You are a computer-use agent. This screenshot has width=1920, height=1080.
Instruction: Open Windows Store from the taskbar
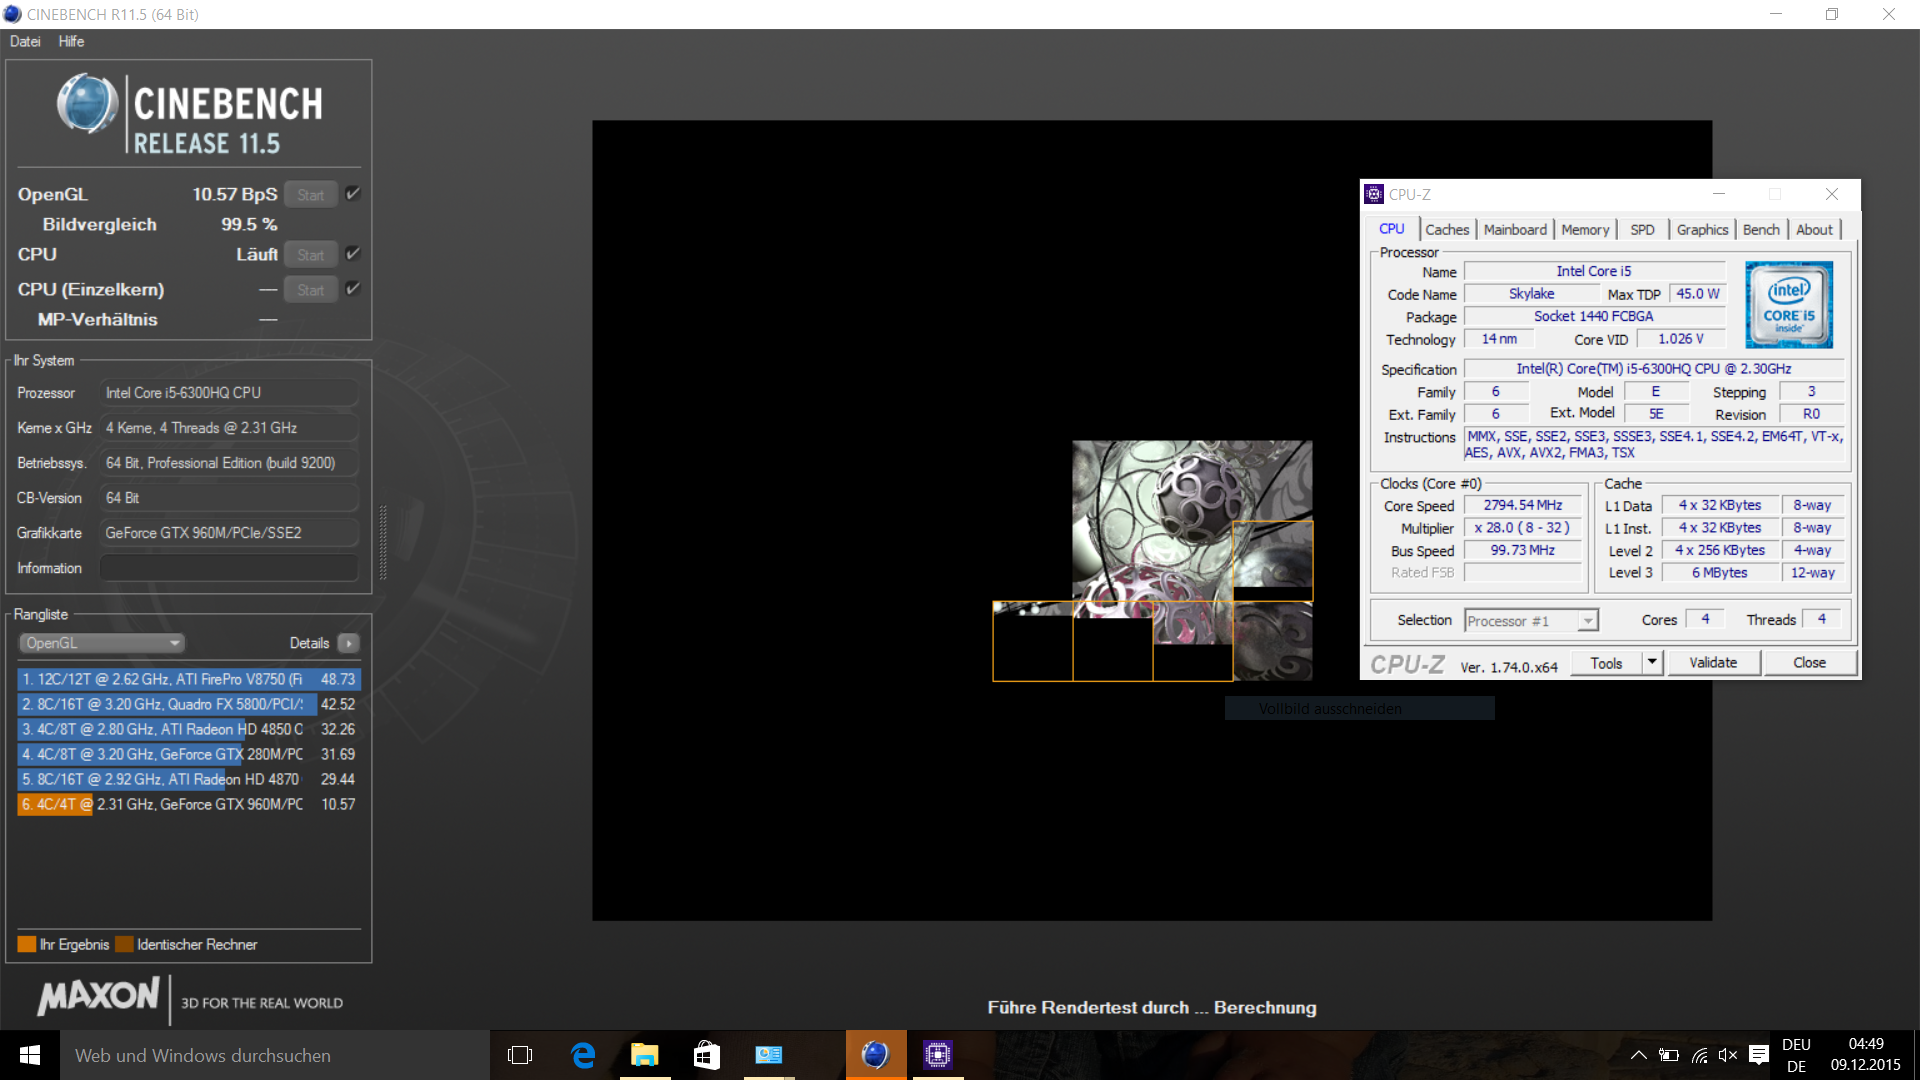(707, 1055)
